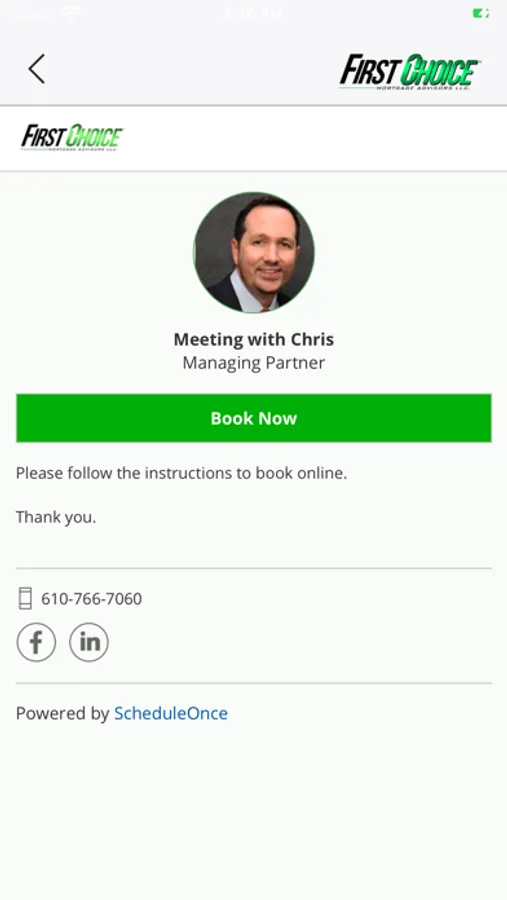Image resolution: width=507 pixels, height=900 pixels.
Task: Tap the Managing Partner subtitle
Action: pos(254,363)
